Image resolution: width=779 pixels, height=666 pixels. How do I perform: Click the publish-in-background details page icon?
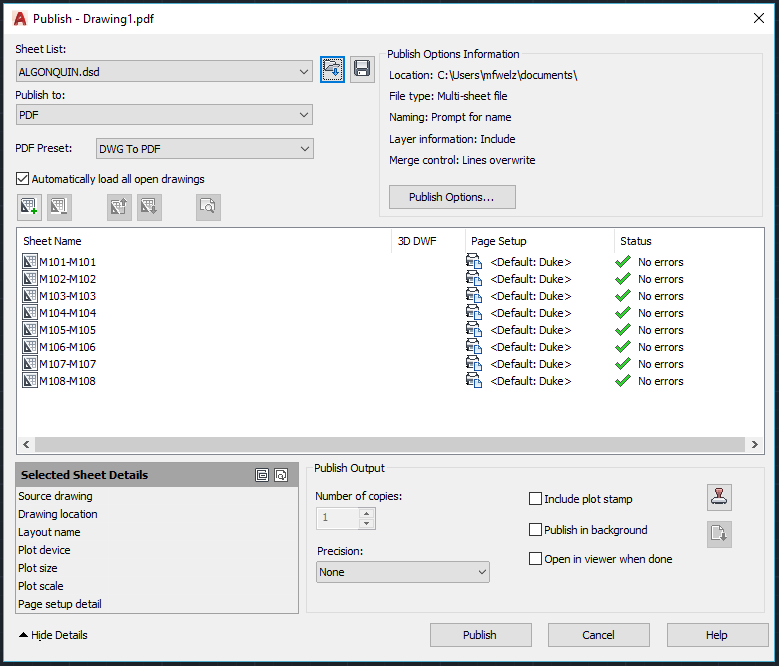coord(719,534)
